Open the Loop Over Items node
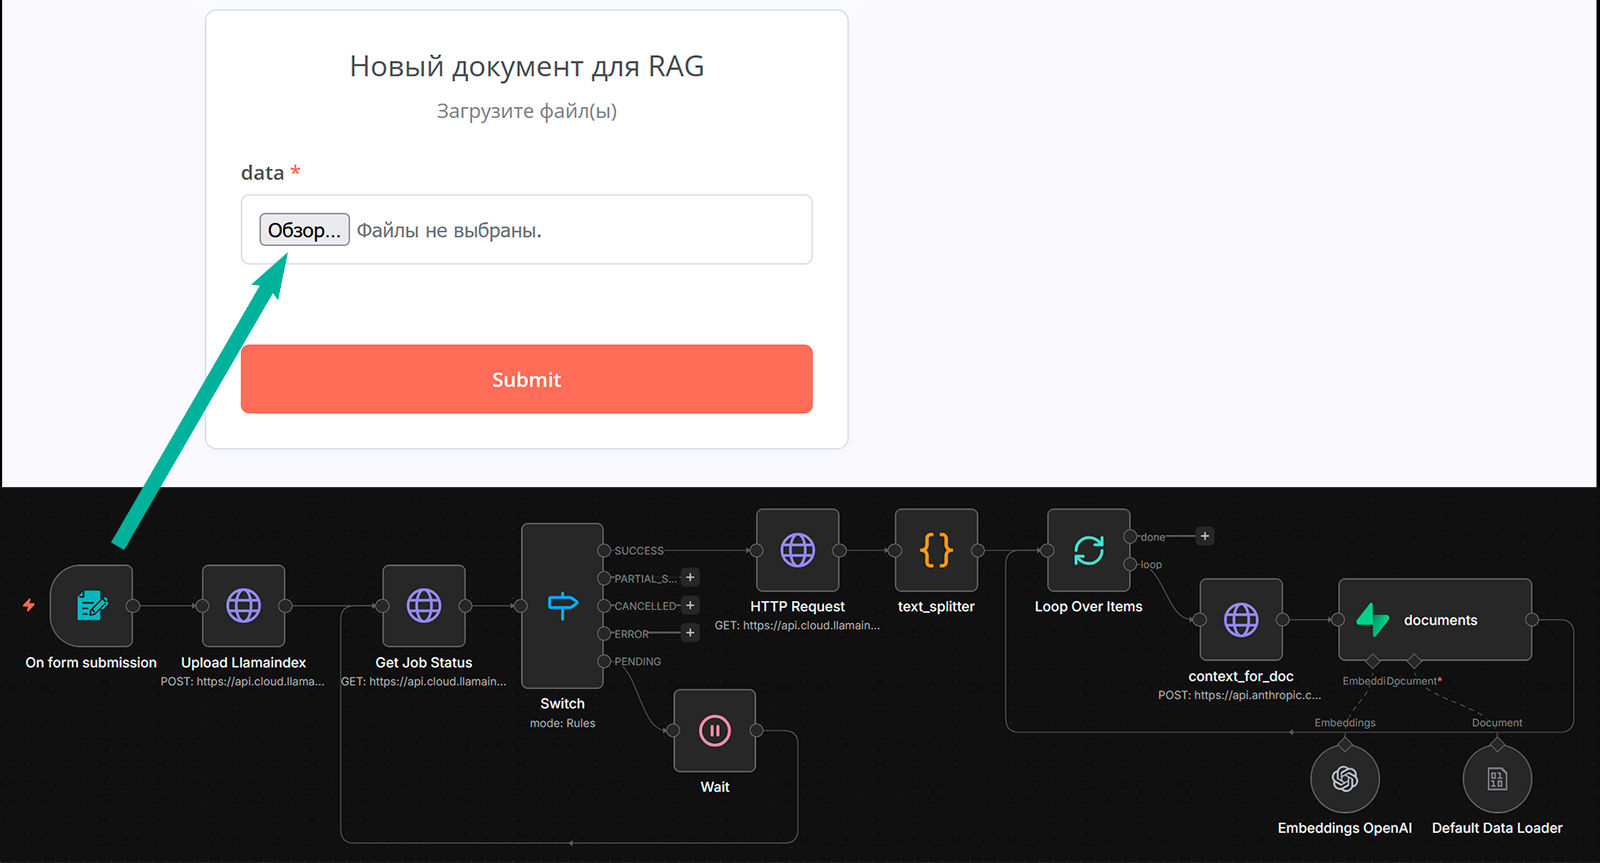The height and width of the screenshot is (863, 1600). [1088, 550]
